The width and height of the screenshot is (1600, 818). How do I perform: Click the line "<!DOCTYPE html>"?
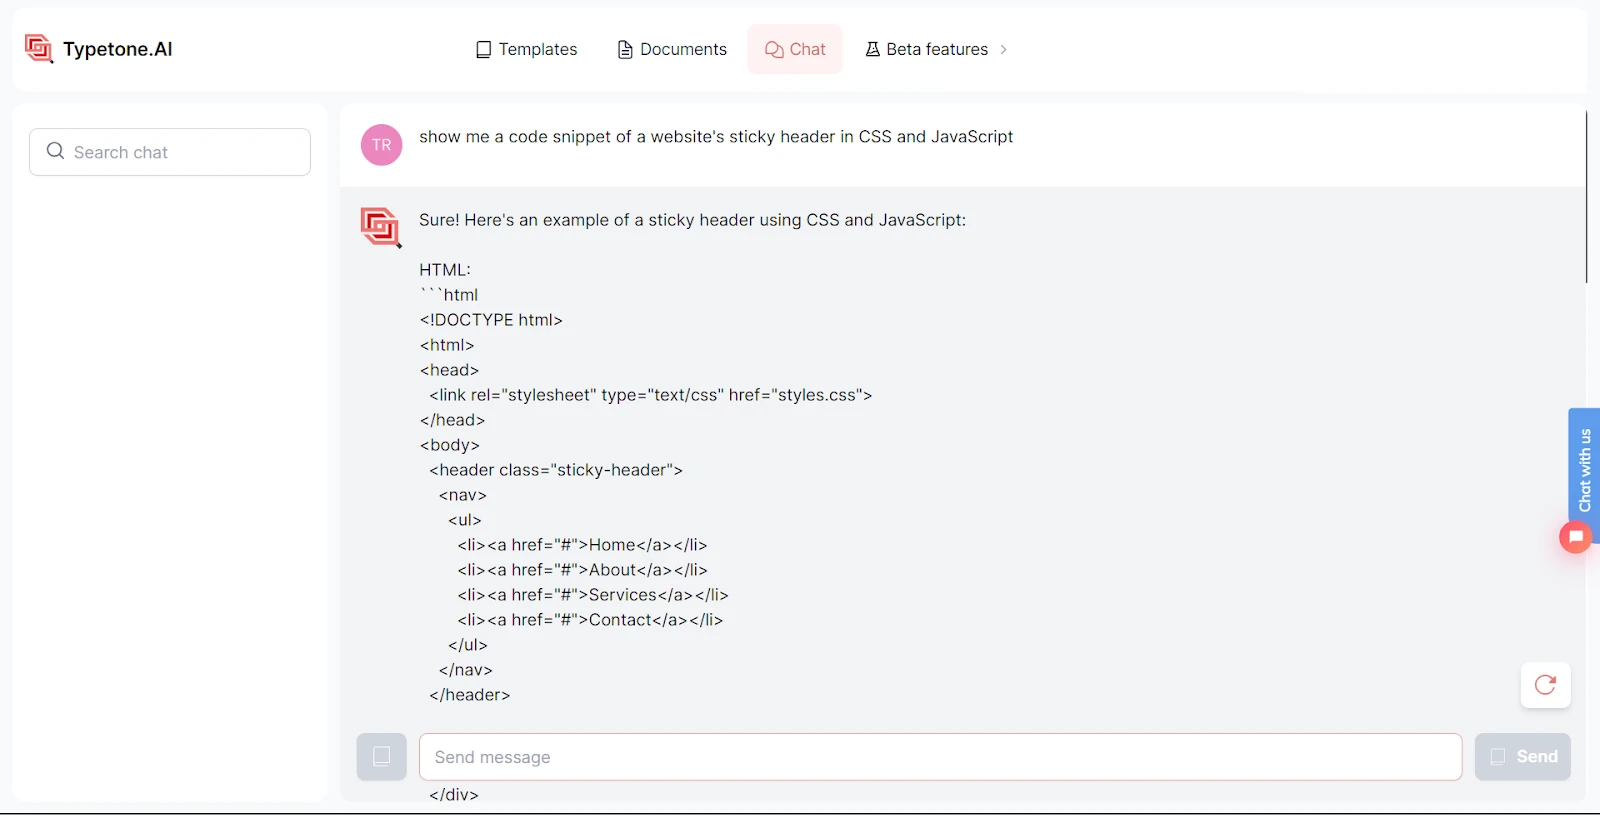491,320
